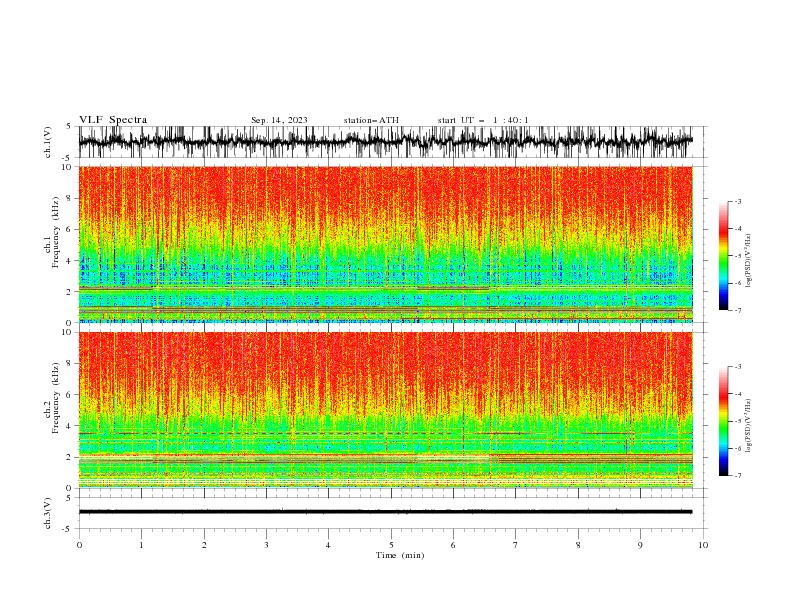Click the ch.2 spectrogram color bar
The width and height of the screenshot is (792, 612).
click(x=723, y=421)
